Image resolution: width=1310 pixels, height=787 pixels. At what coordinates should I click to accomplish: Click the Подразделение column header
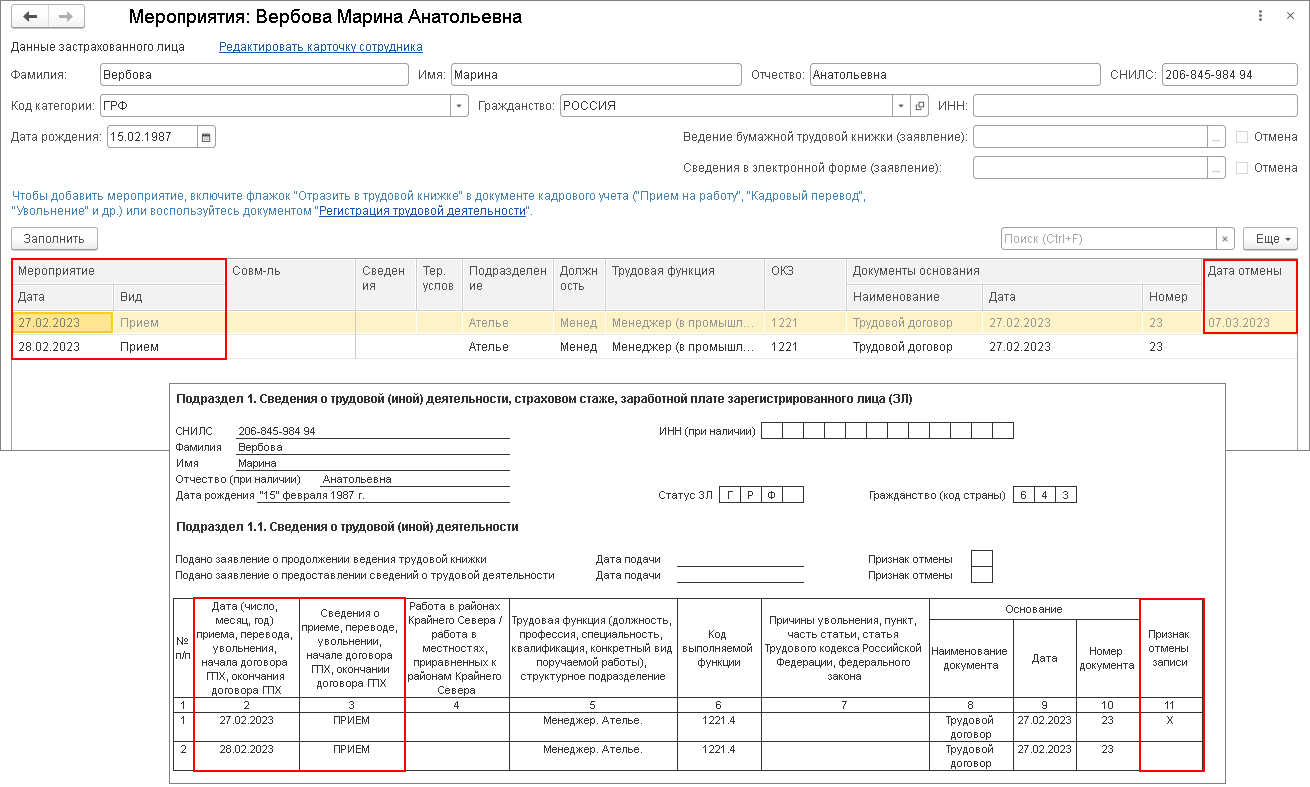click(509, 284)
